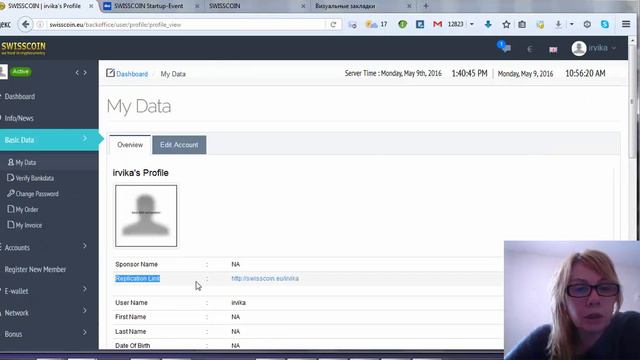Click the sidebar right arrow
The width and height of the screenshot is (640, 360).
(85, 73)
